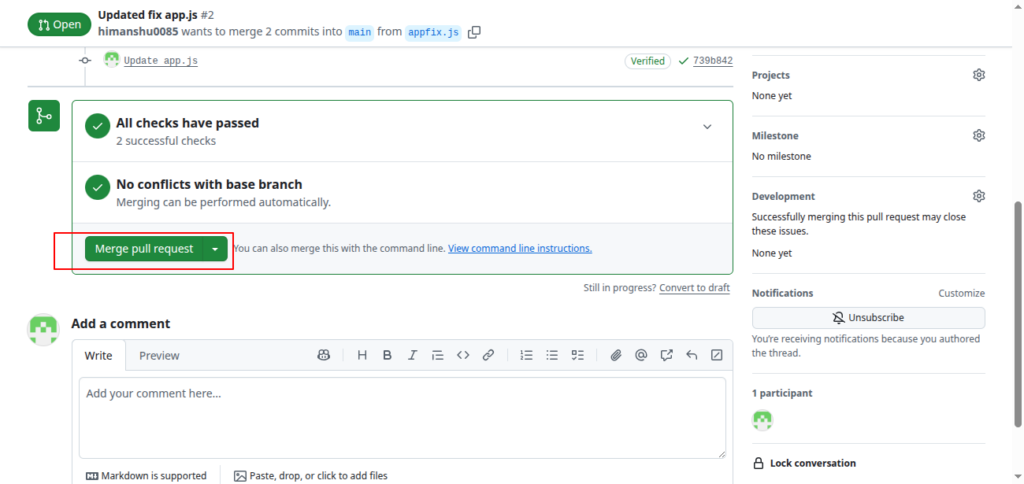Image resolution: width=1024 pixels, height=484 pixels.
Task: Apply italic formatting in comment editor
Action: coord(412,355)
